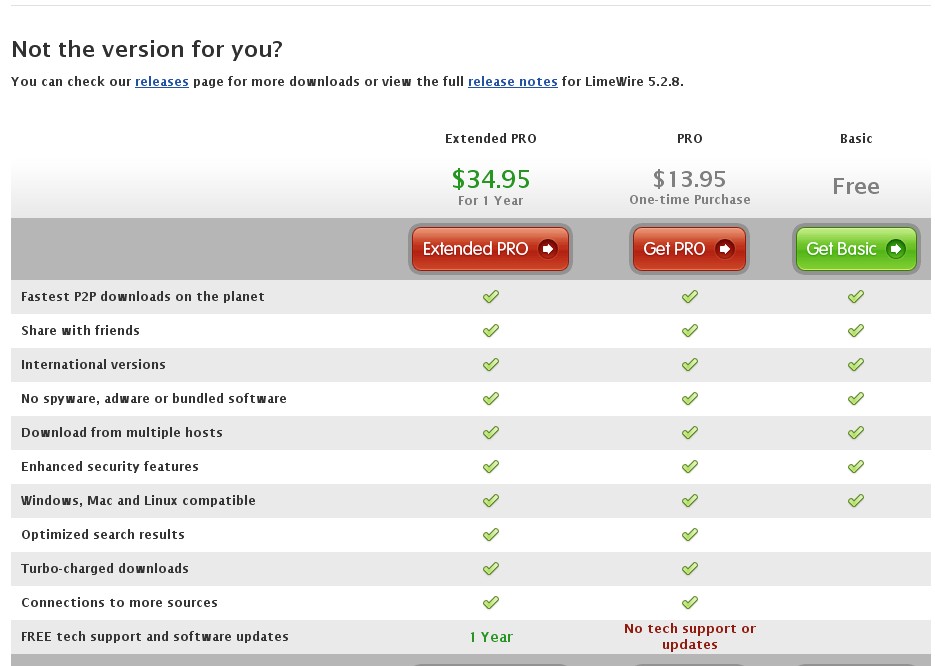The width and height of the screenshot is (935, 666).
Task: Click the PRO column heading above $13.95
Action: click(690, 138)
